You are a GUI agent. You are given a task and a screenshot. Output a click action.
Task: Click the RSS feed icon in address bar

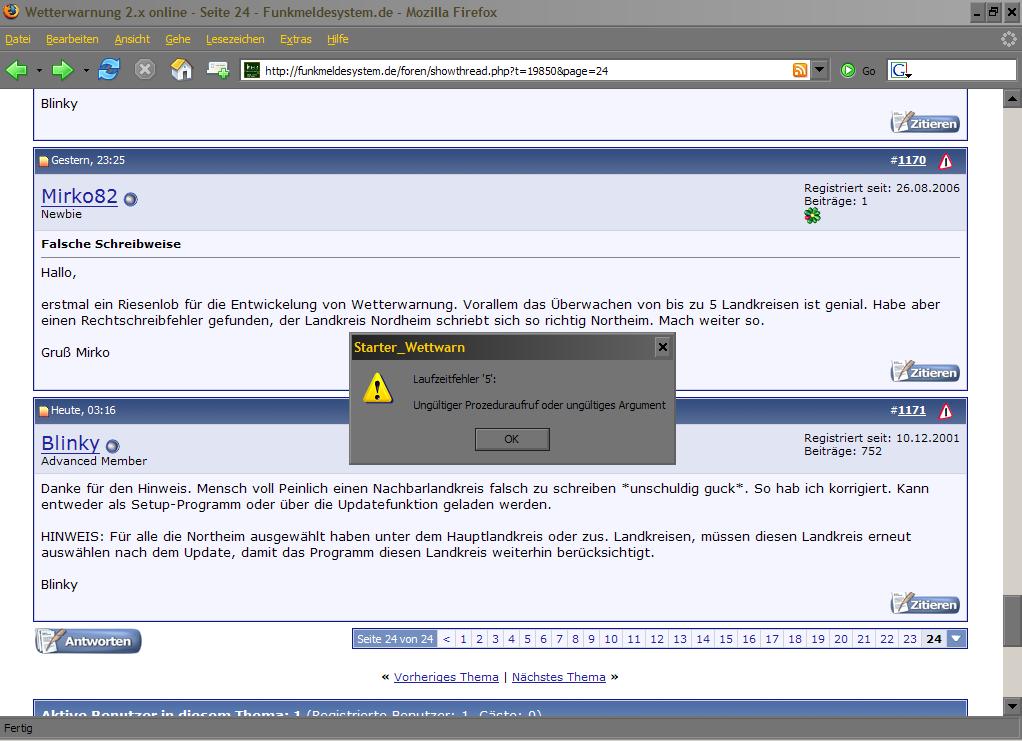[x=800, y=70]
